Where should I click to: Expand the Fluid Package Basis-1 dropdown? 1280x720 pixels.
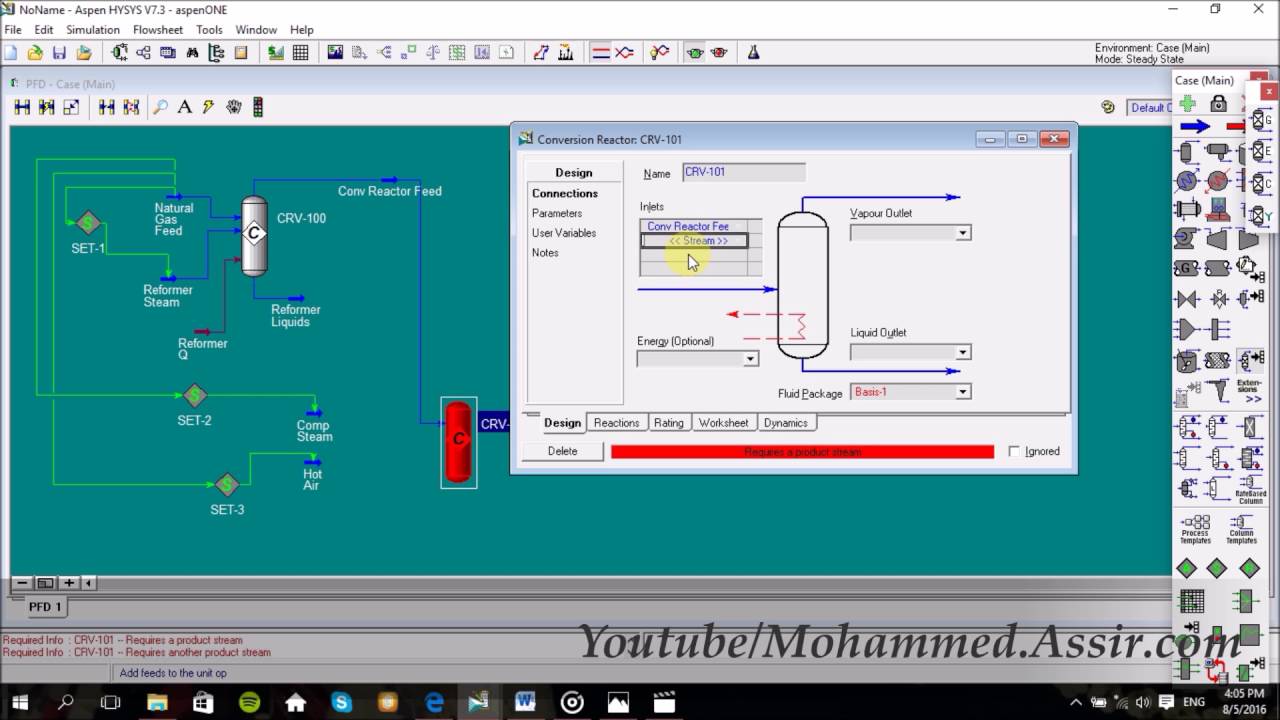(962, 392)
